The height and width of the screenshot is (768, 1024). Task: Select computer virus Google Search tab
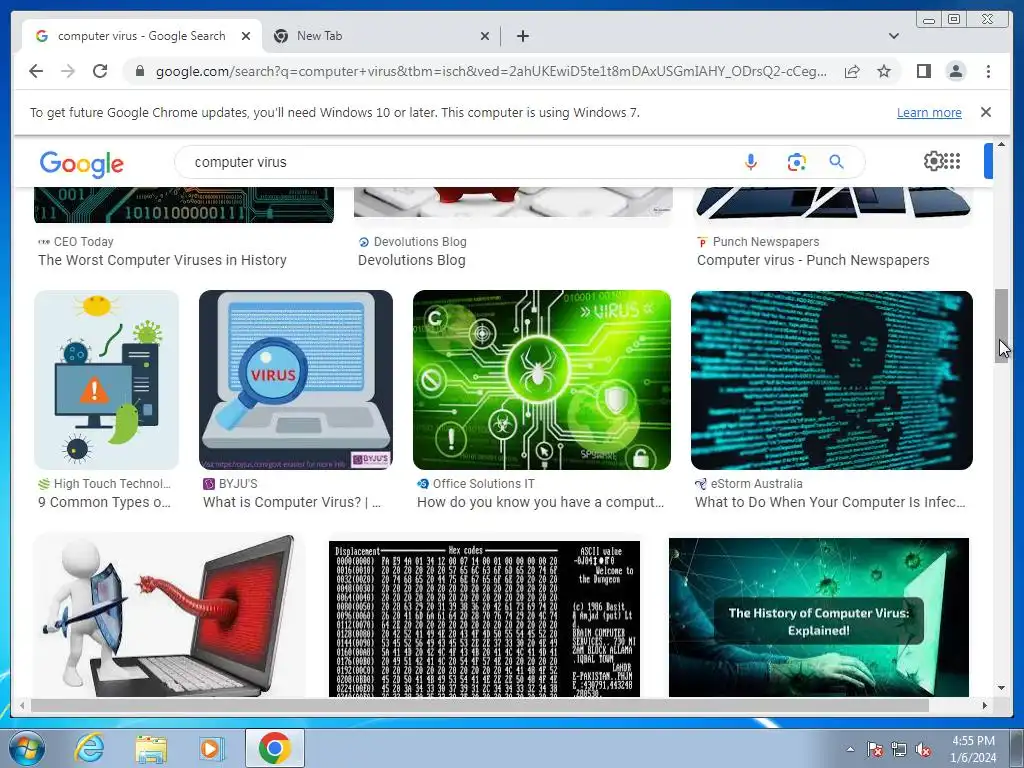(x=141, y=36)
